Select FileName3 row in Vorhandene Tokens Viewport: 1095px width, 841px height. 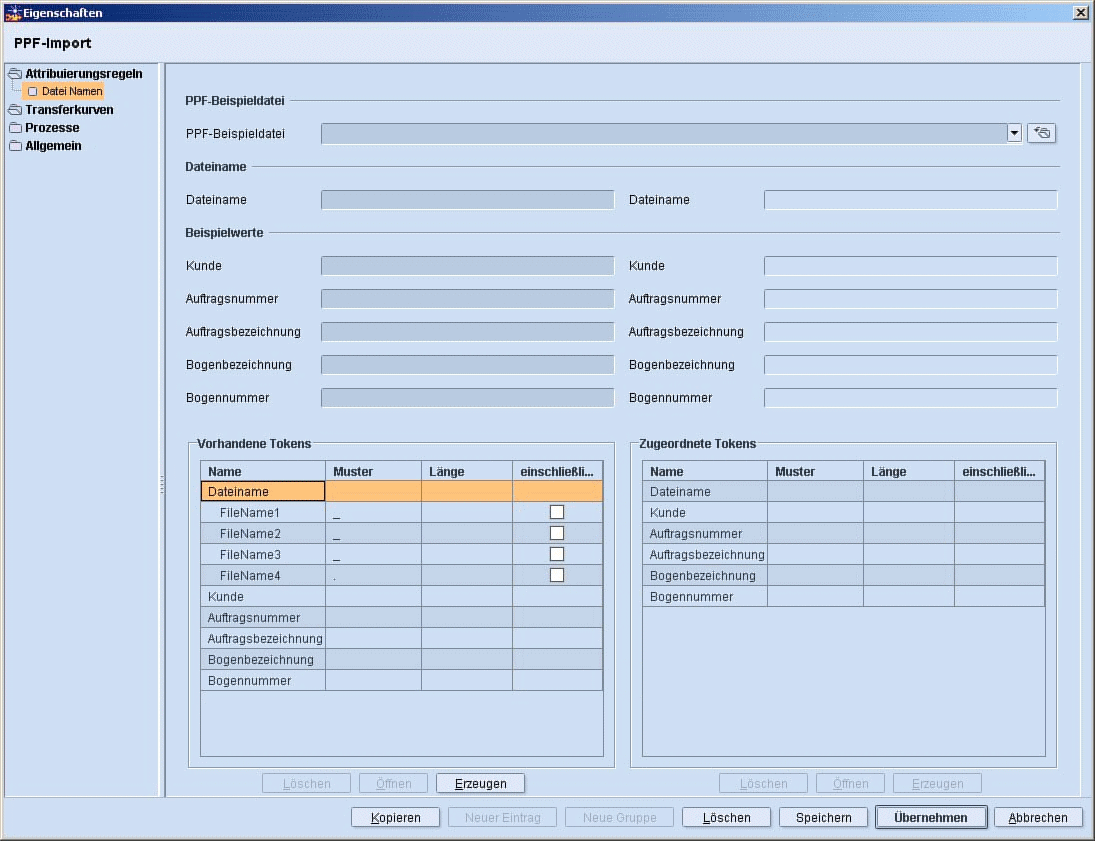(402, 554)
